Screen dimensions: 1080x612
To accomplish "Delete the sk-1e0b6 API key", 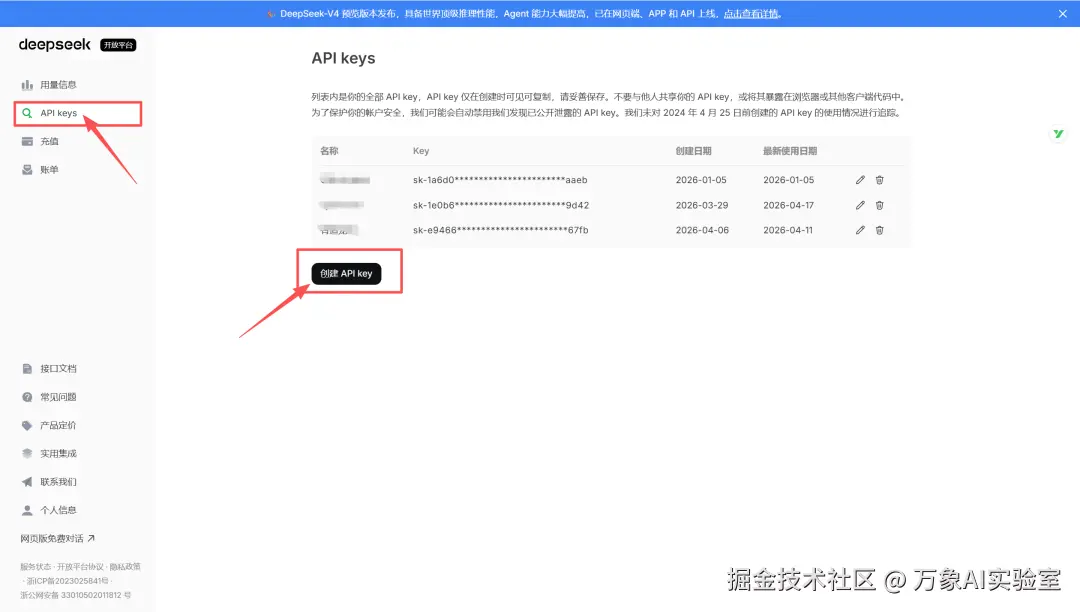I will point(879,205).
